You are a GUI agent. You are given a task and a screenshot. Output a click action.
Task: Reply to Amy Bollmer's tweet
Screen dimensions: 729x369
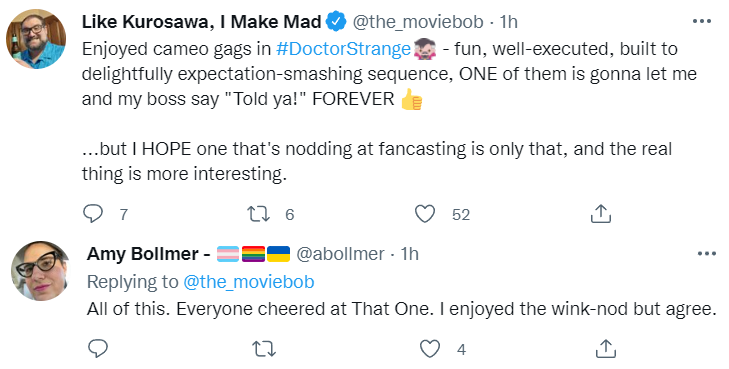(x=98, y=349)
